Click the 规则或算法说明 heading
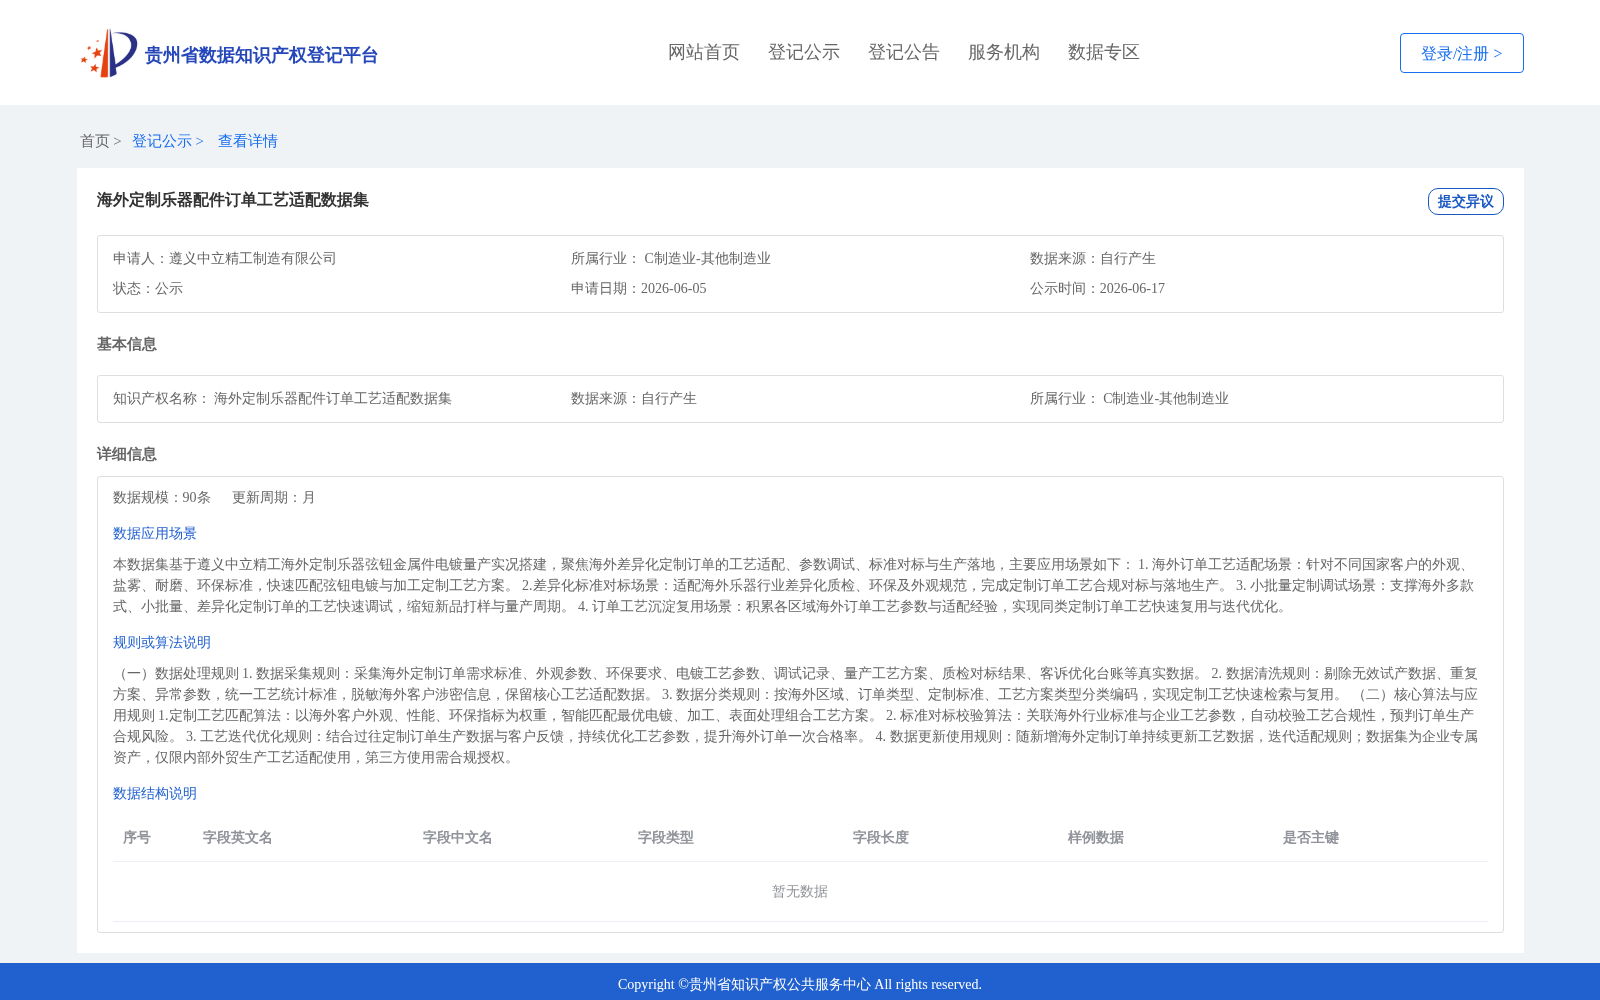This screenshot has height=1000, width=1600. (x=162, y=642)
